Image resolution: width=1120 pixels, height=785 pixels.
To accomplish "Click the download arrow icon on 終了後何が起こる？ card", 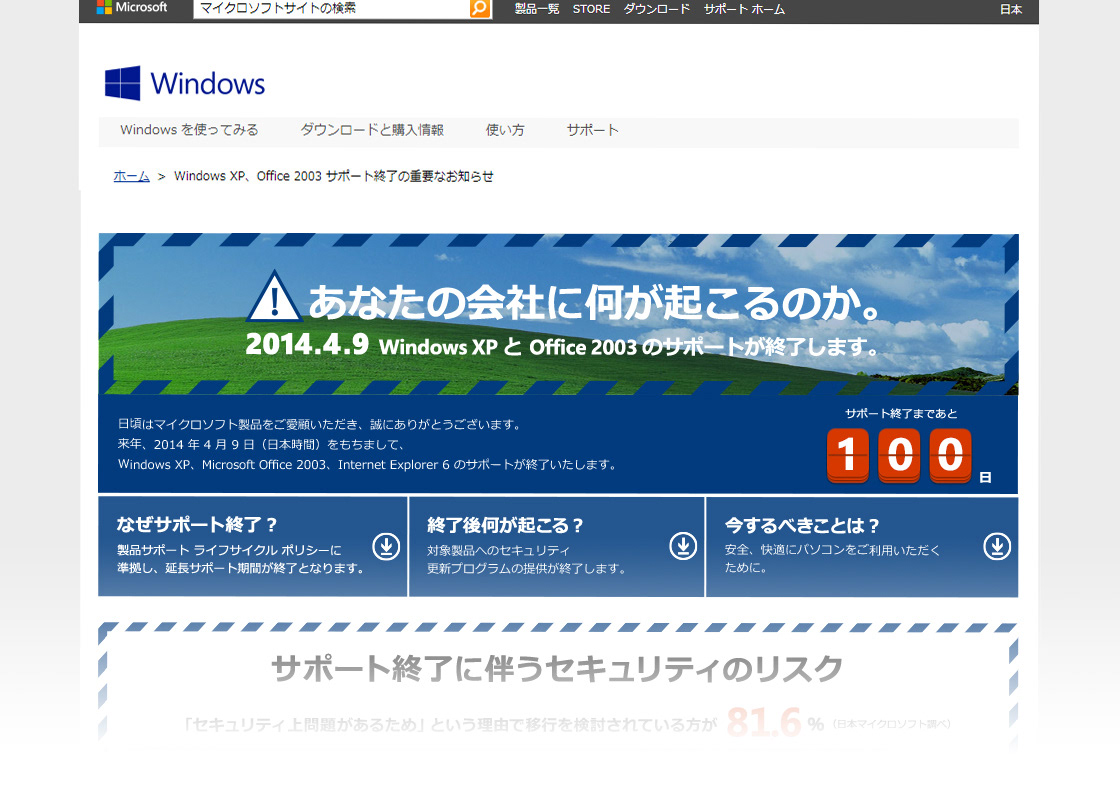I will tap(683, 546).
